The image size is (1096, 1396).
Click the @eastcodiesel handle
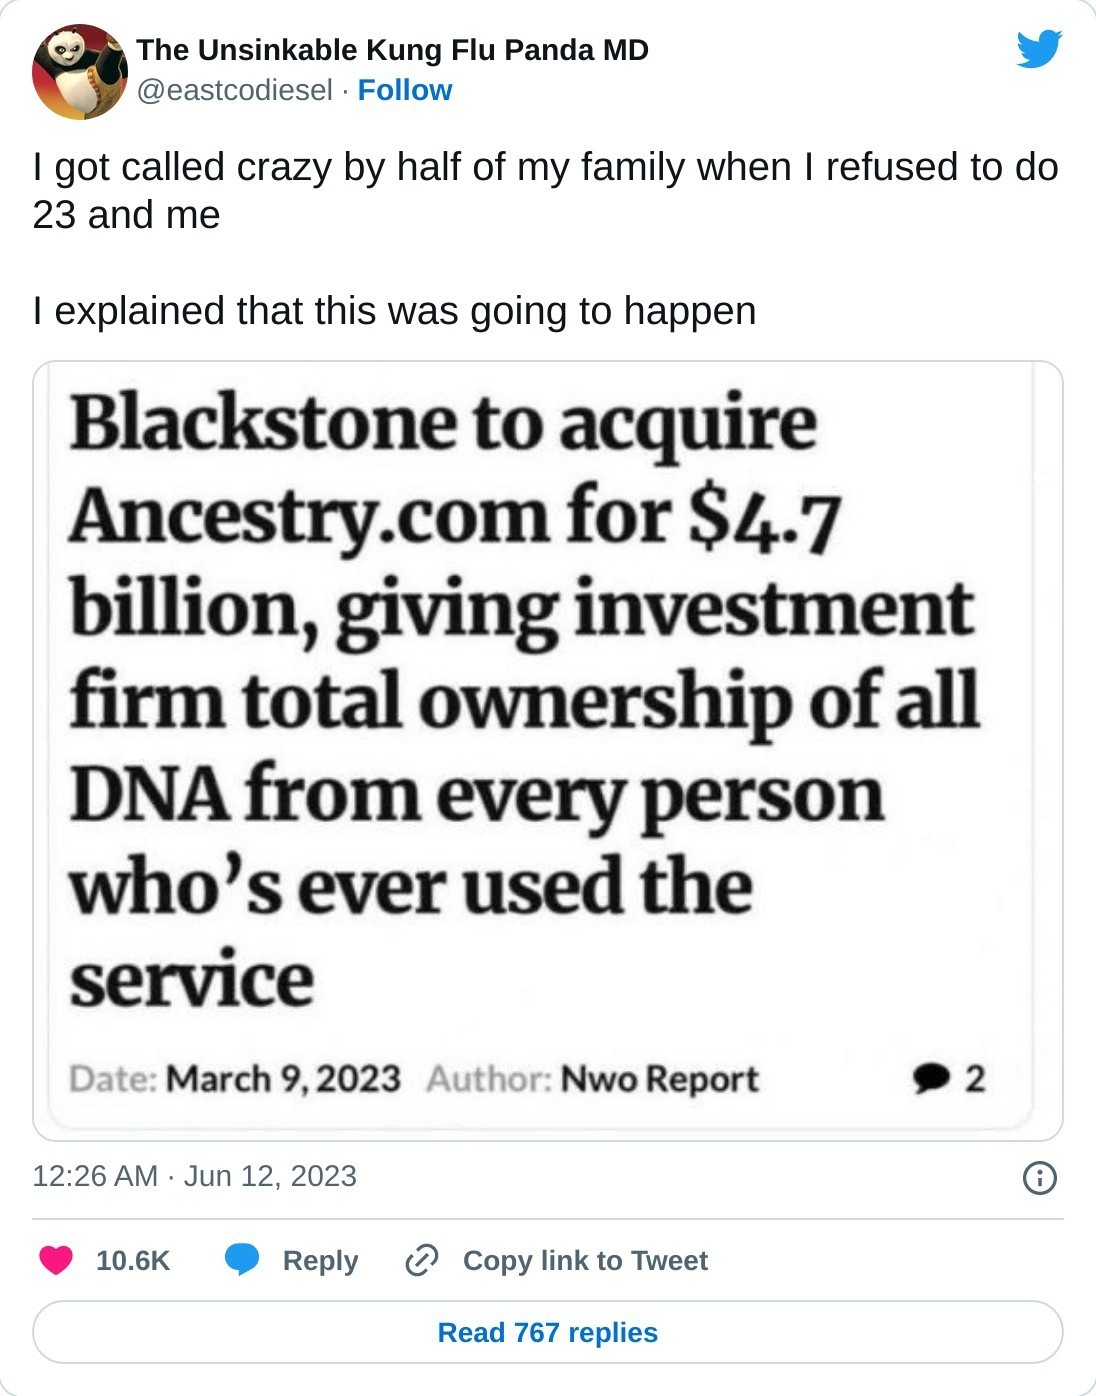(234, 90)
